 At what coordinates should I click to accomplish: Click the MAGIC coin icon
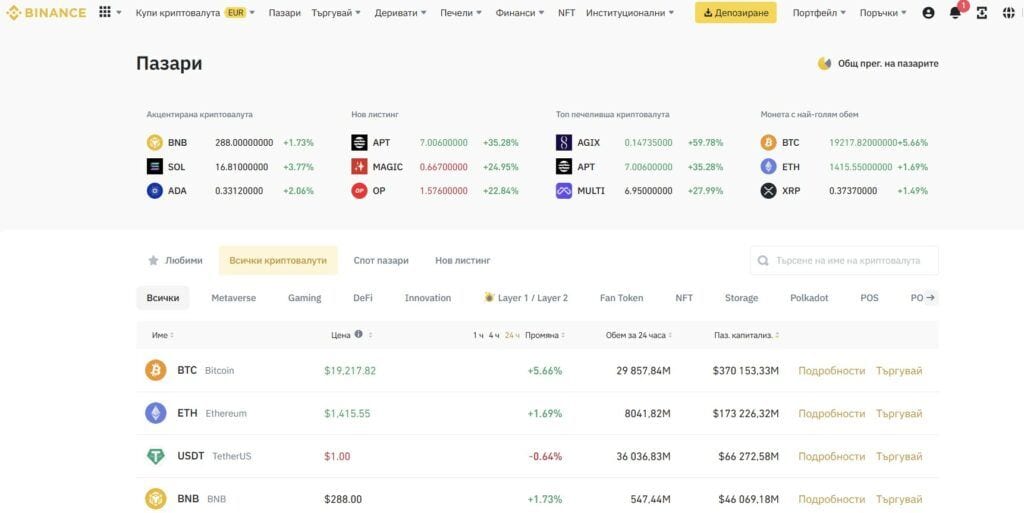click(359, 166)
